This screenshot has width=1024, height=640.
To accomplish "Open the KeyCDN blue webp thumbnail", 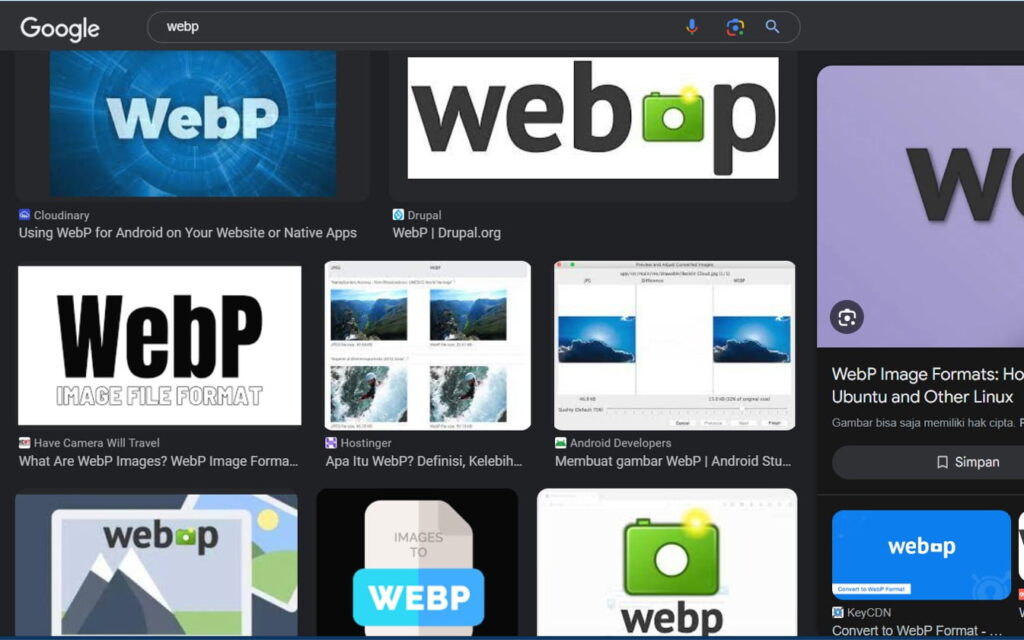I will pyautogui.click(x=921, y=554).
